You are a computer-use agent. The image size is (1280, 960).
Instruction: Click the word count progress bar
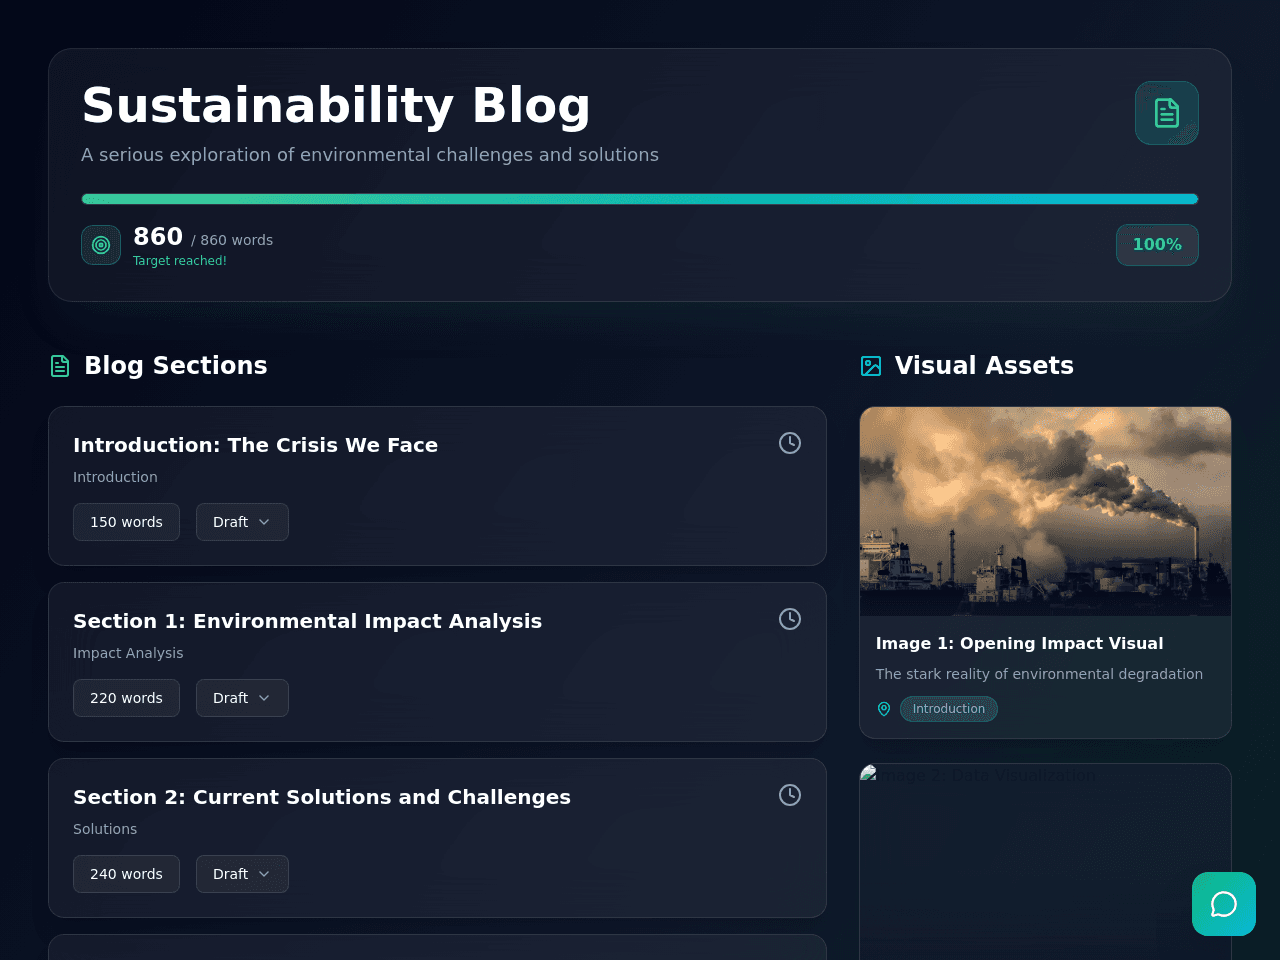(640, 199)
